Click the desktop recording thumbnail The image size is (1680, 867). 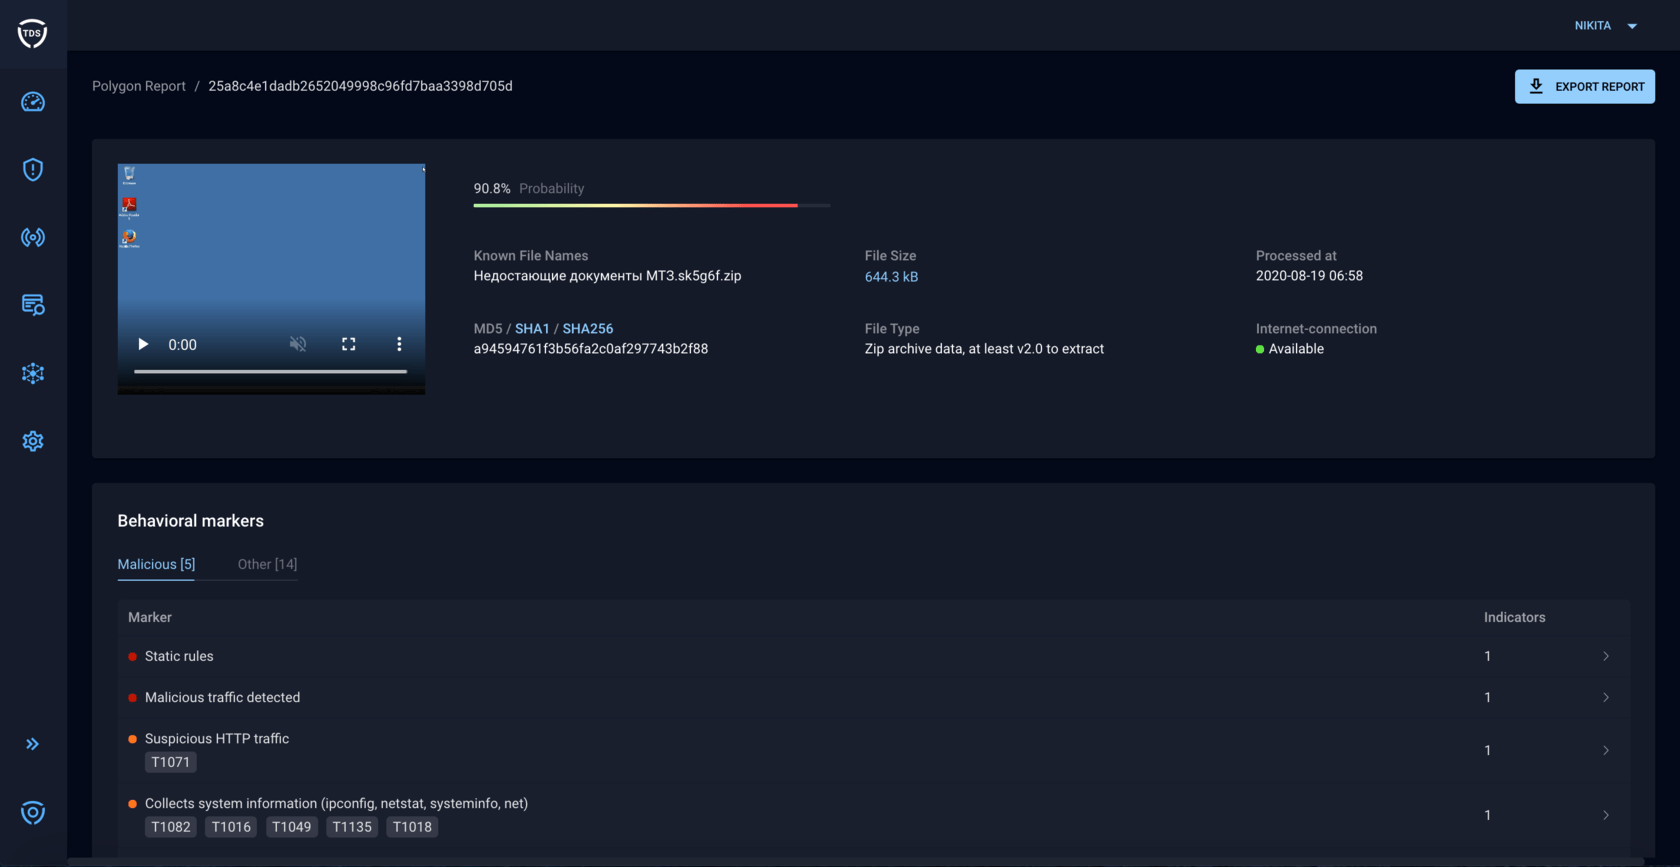[x=271, y=279]
